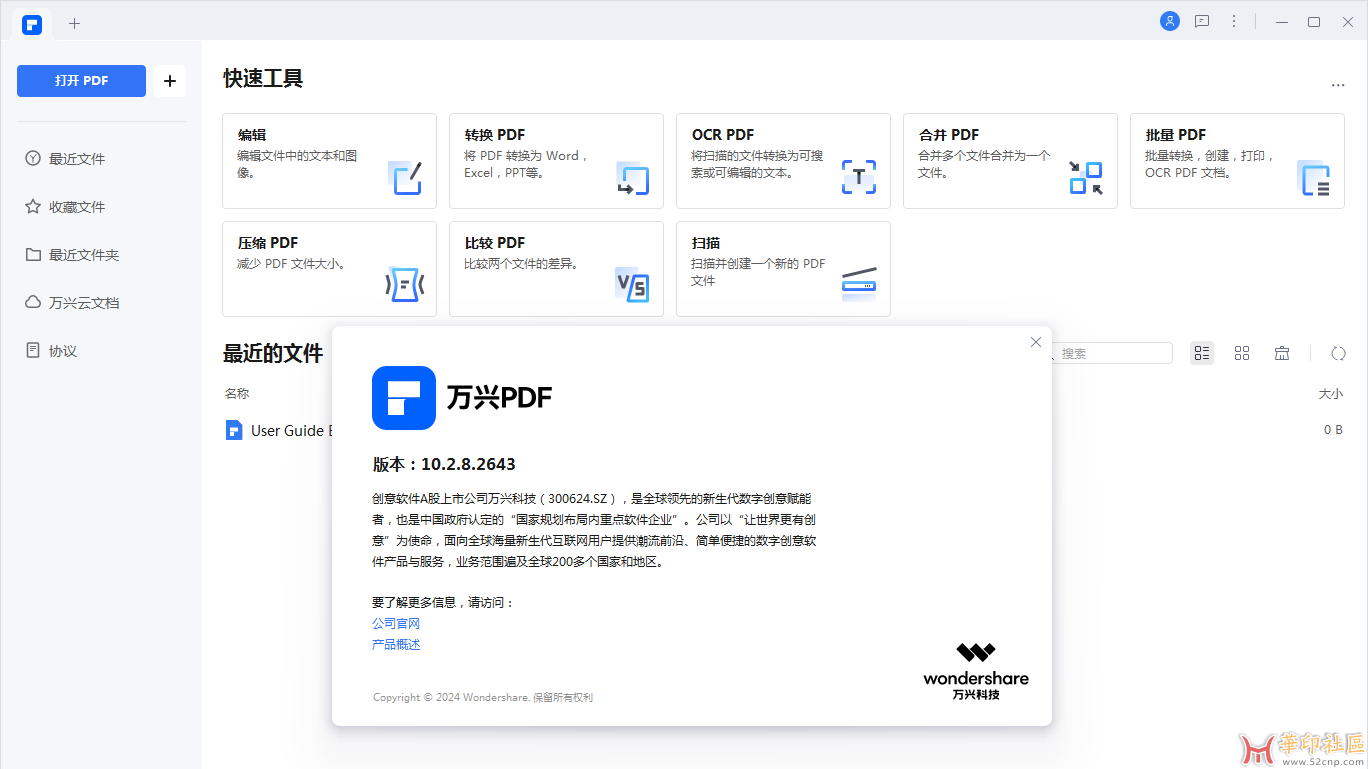This screenshot has width=1368, height=769.
Task: Open the vertical dots menu in title bar
Action: (x=1234, y=21)
